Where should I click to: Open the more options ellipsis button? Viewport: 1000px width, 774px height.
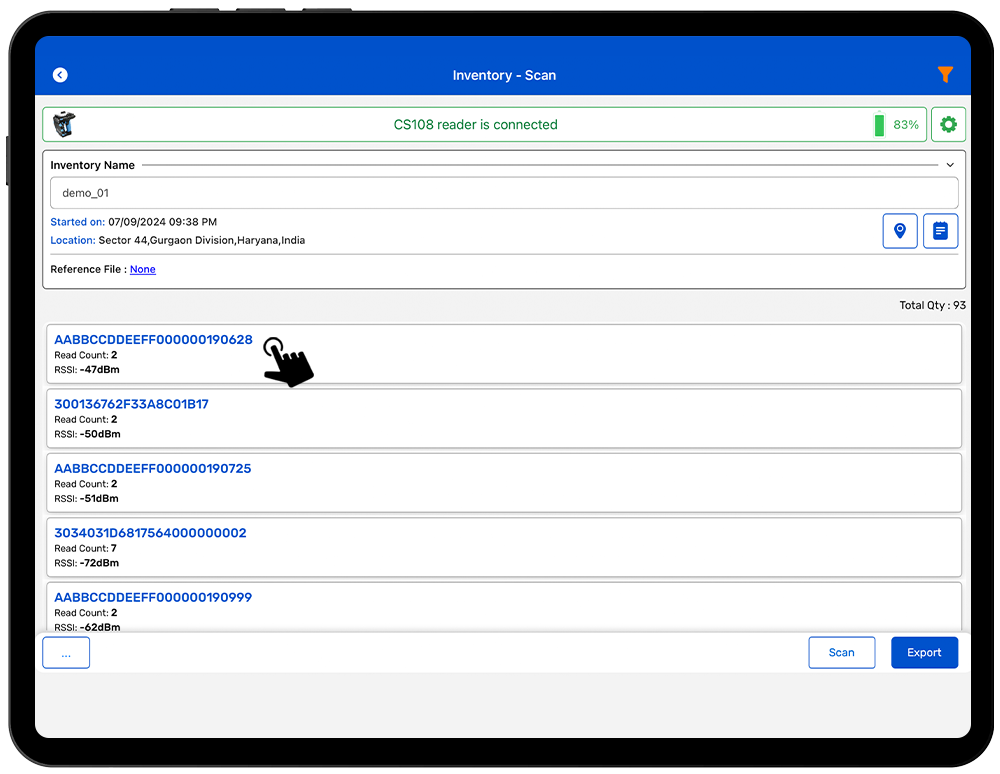point(66,653)
